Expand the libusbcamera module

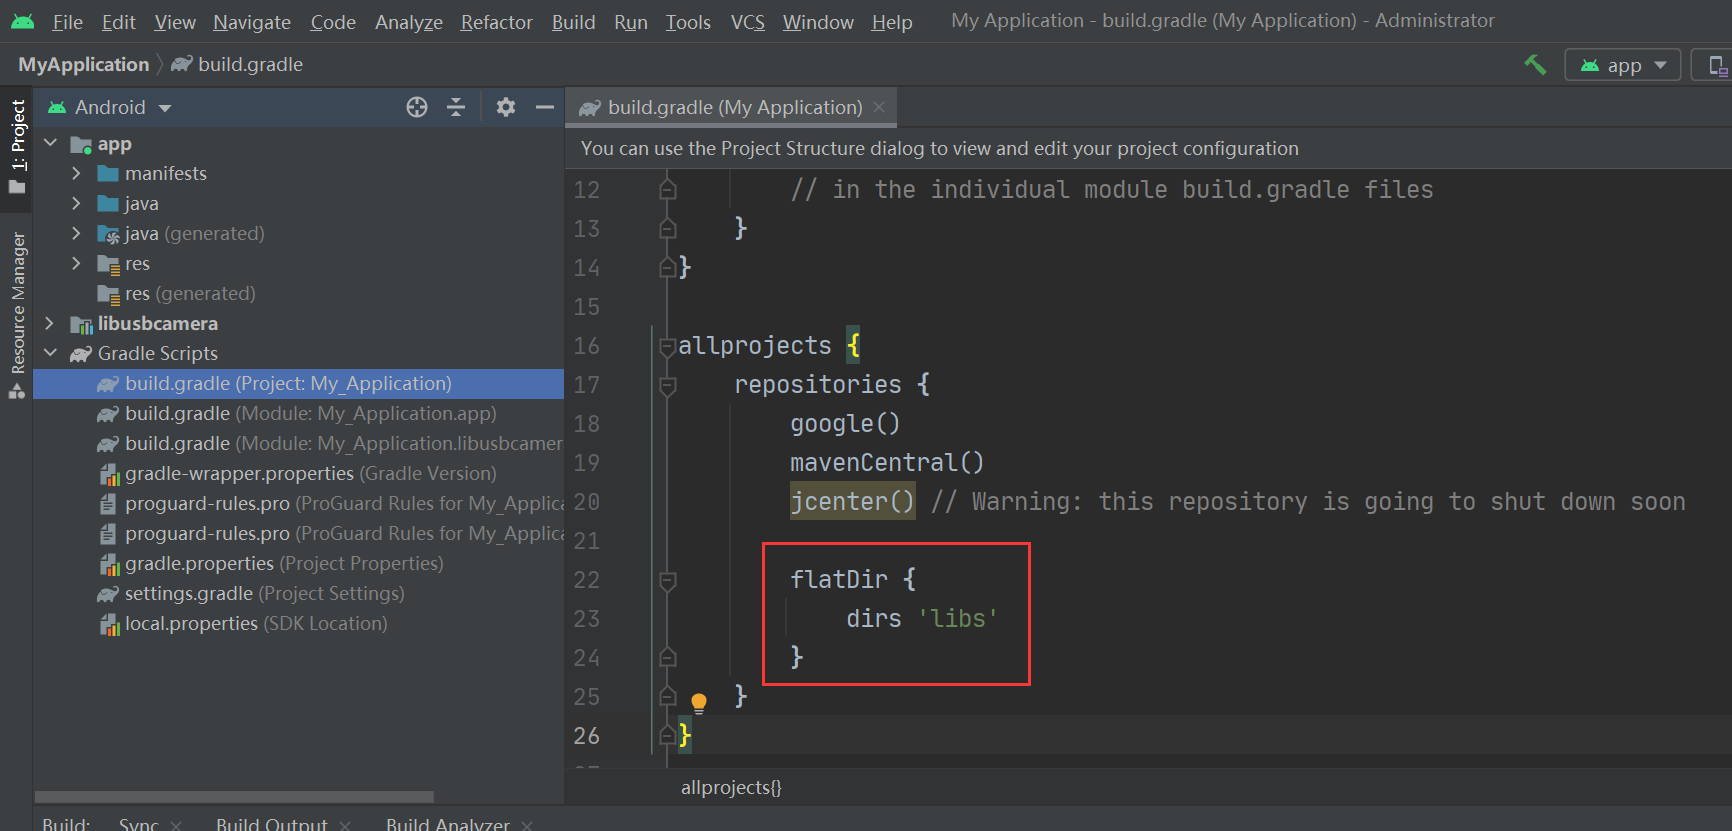(x=50, y=324)
